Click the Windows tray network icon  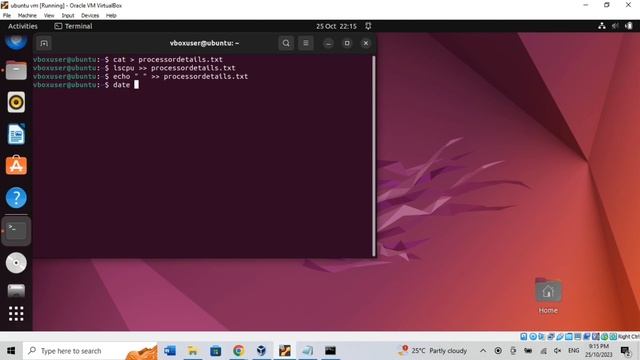coord(543,351)
